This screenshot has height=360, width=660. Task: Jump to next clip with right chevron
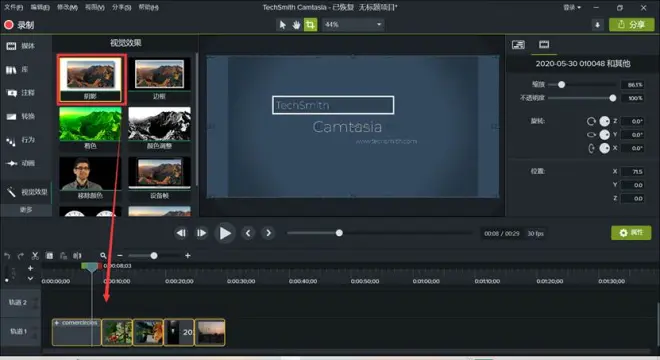tap(268, 233)
